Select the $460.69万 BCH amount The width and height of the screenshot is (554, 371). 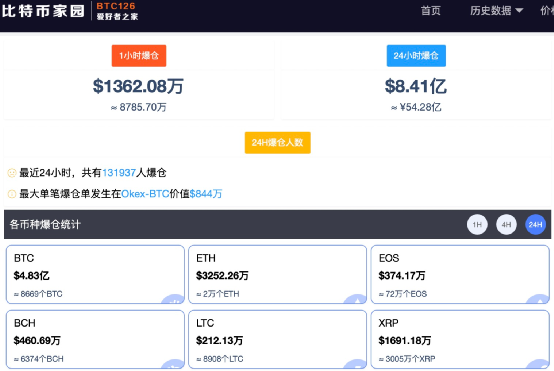pyautogui.click(x=37, y=340)
